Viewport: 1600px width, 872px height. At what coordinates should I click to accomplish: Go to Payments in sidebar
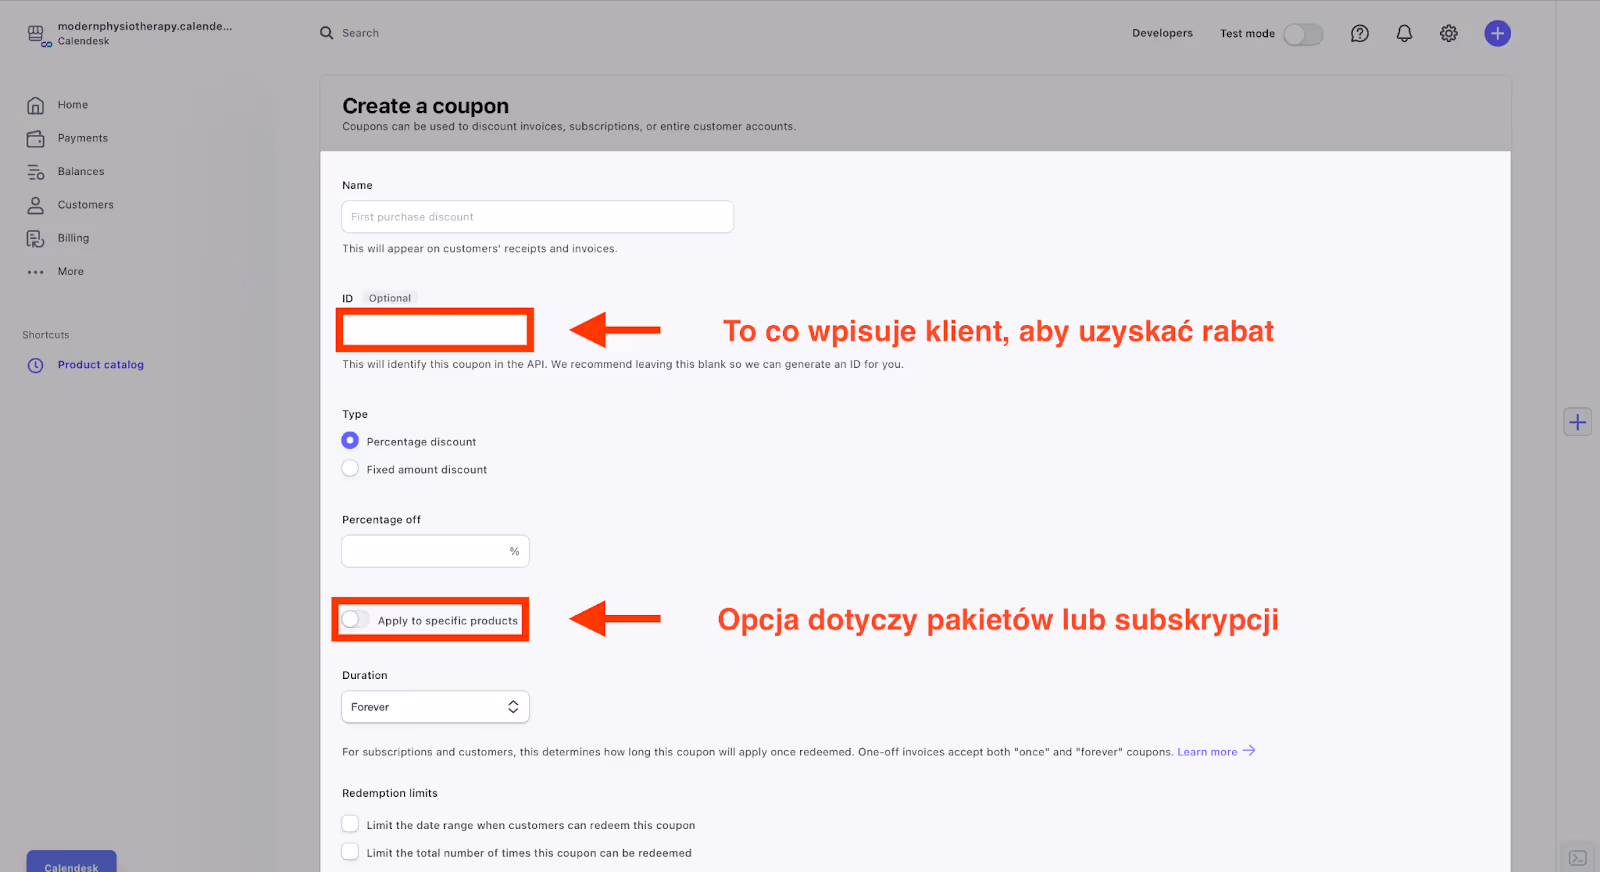[x=82, y=138]
